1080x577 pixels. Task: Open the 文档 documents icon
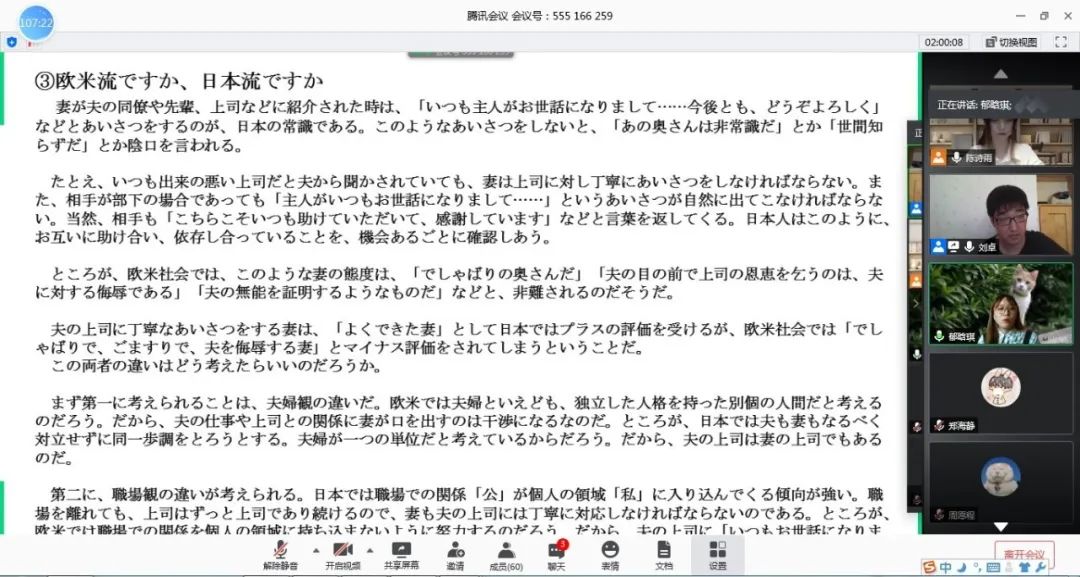[x=664, y=554]
